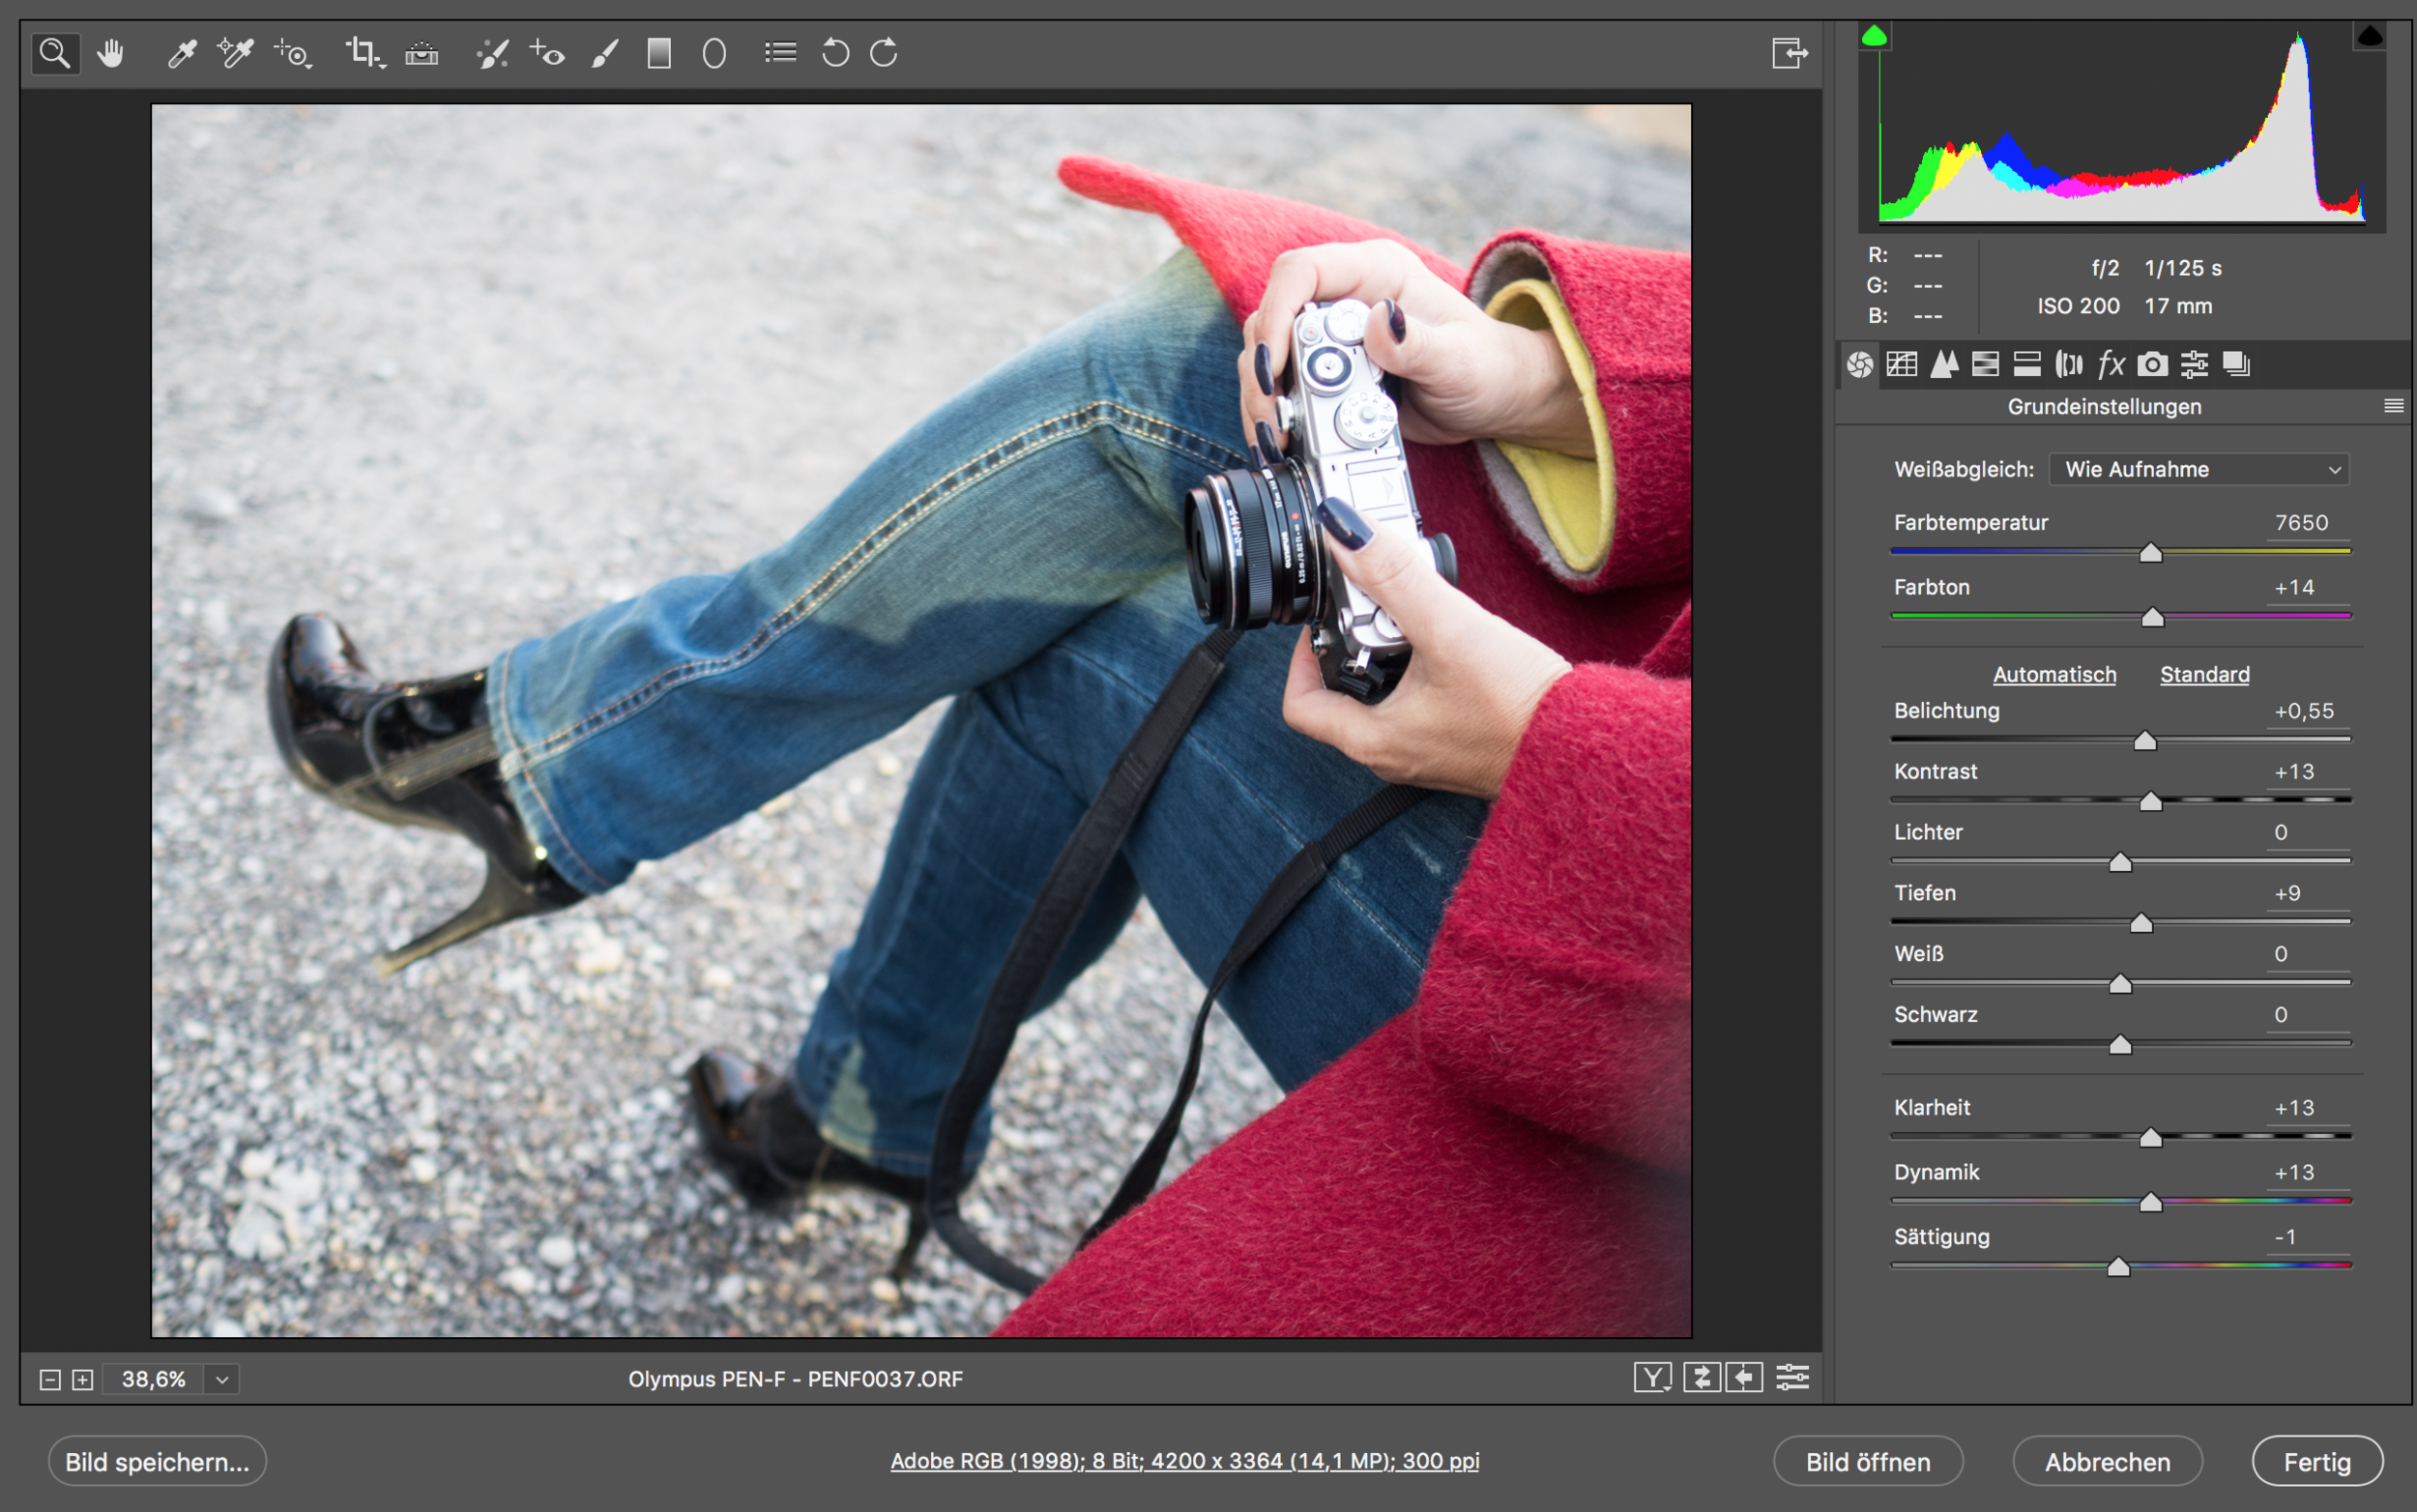The width and height of the screenshot is (2417, 1512).
Task: Select the Zoom tool
Action: [55, 53]
